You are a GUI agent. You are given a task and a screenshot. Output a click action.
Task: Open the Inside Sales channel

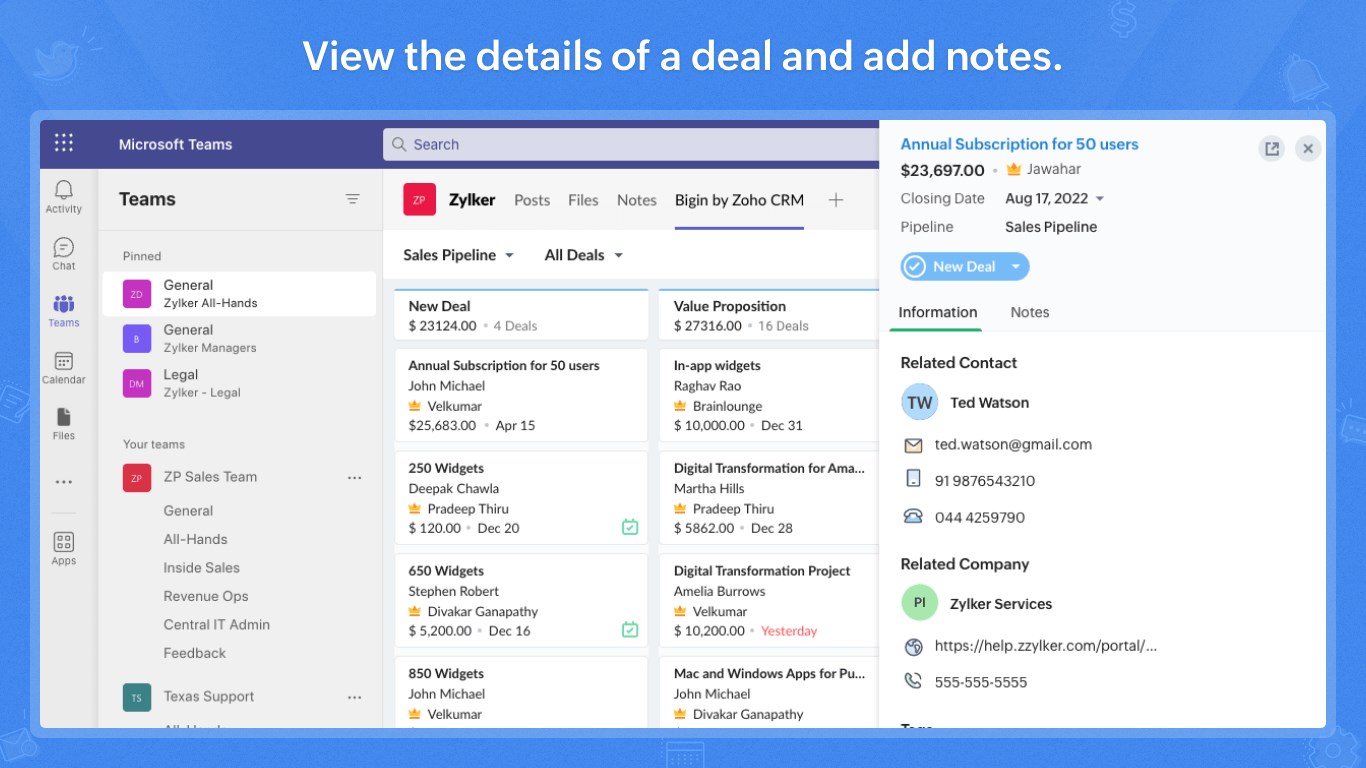click(201, 568)
